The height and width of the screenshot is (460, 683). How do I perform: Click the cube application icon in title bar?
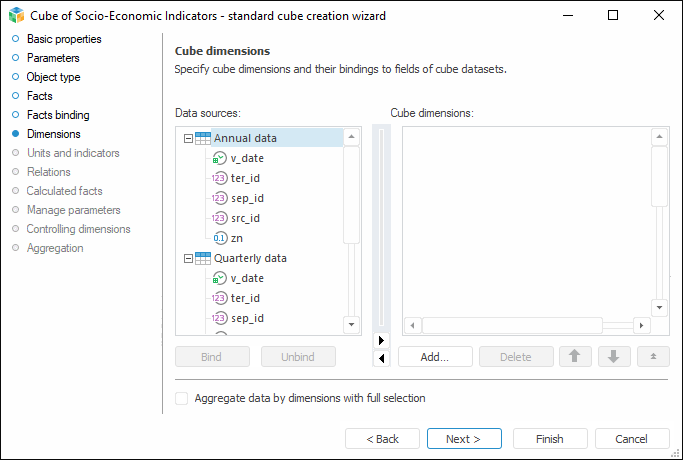[15, 15]
